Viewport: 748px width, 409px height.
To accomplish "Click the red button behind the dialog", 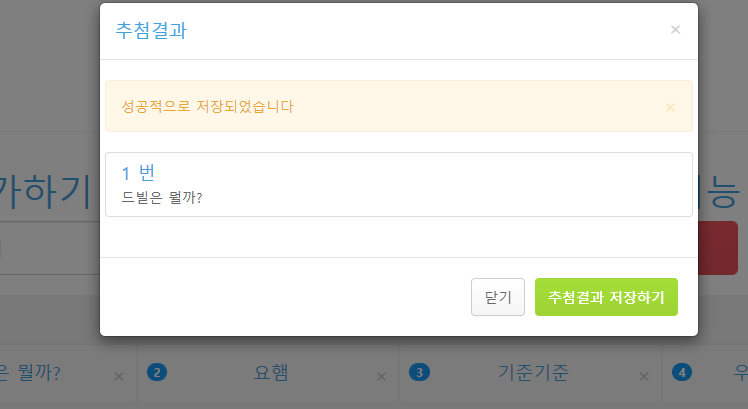I will point(718,248).
